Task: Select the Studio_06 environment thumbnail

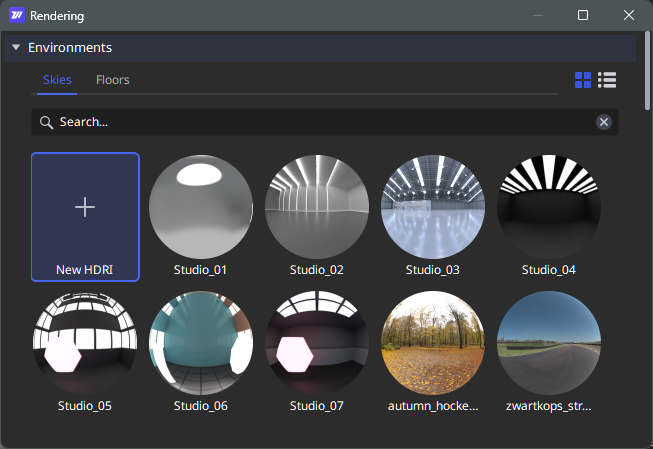Action: tap(201, 344)
